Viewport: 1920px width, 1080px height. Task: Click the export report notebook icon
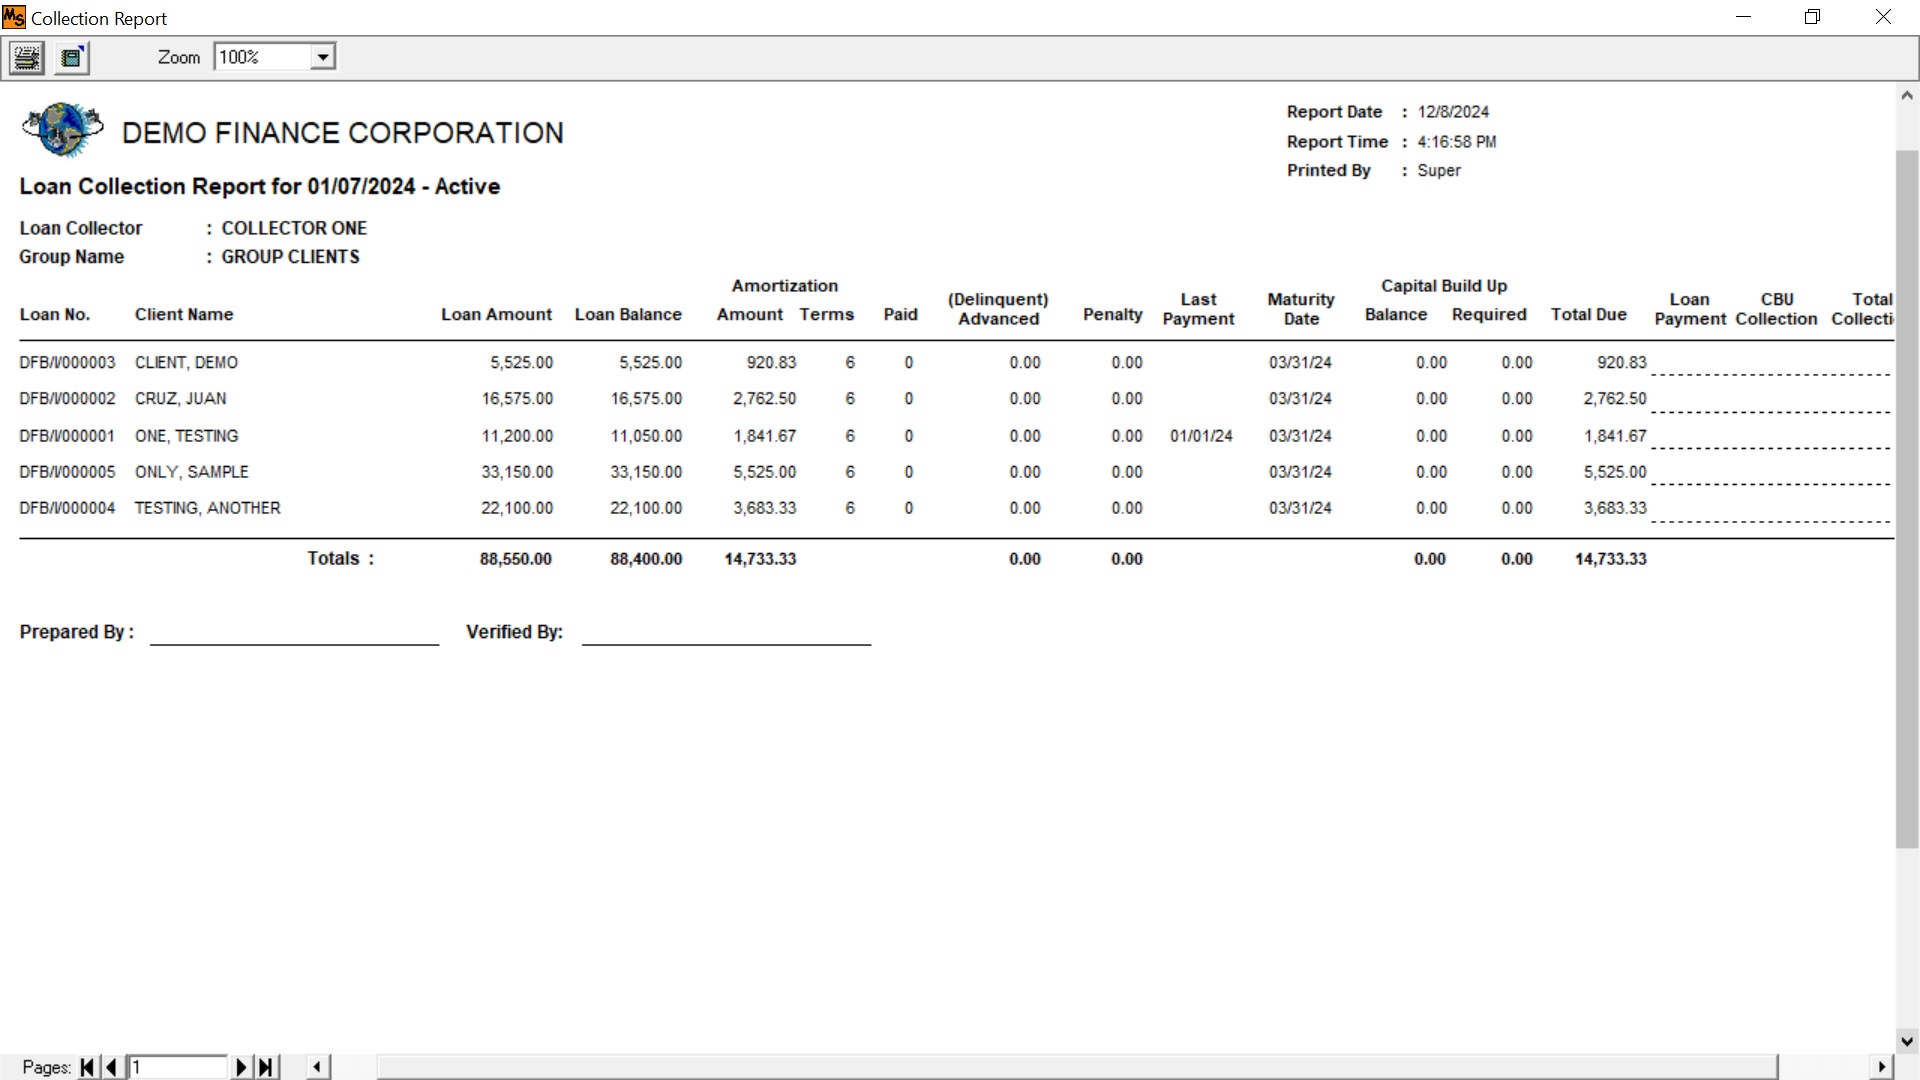coord(72,58)
